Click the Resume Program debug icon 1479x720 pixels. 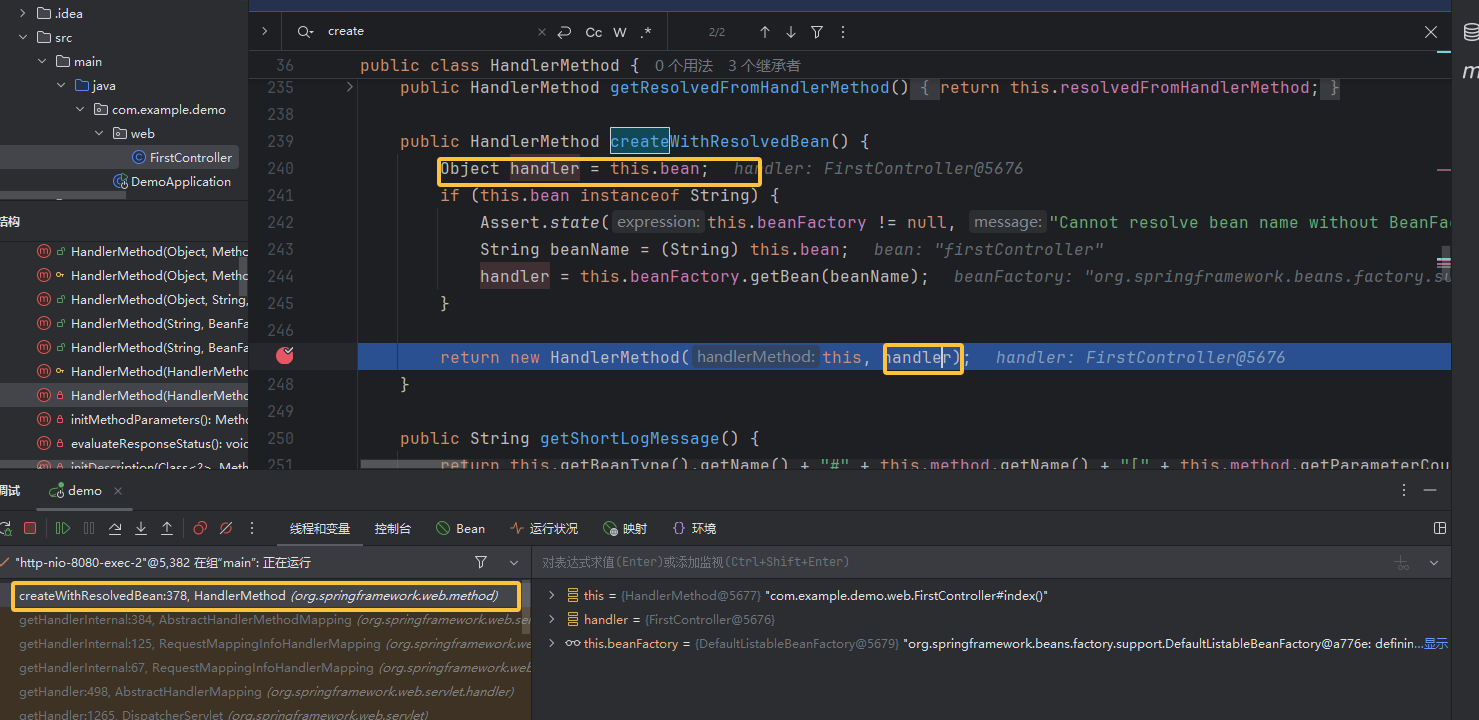tap(63, 528)
